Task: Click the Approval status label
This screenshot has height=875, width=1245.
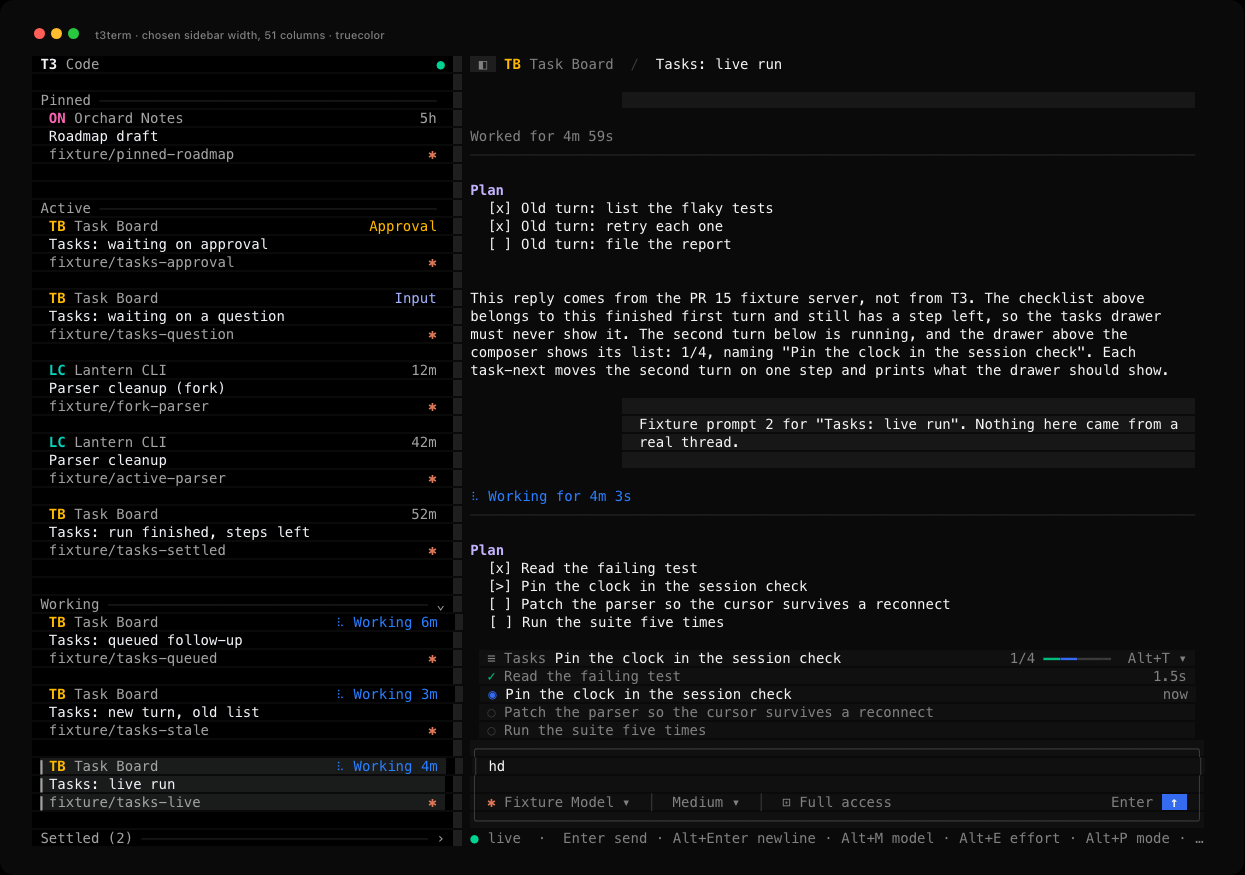Action: [x=403, y=226]
